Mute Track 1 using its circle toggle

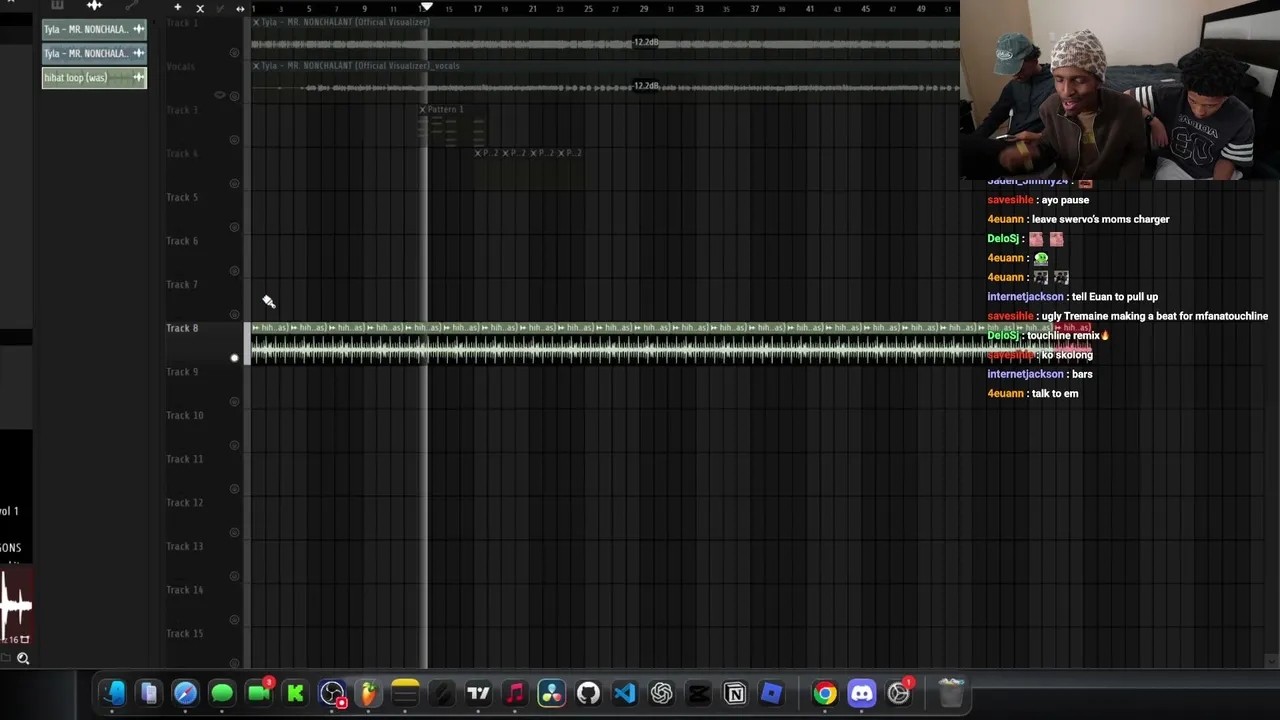click(234, 52)
